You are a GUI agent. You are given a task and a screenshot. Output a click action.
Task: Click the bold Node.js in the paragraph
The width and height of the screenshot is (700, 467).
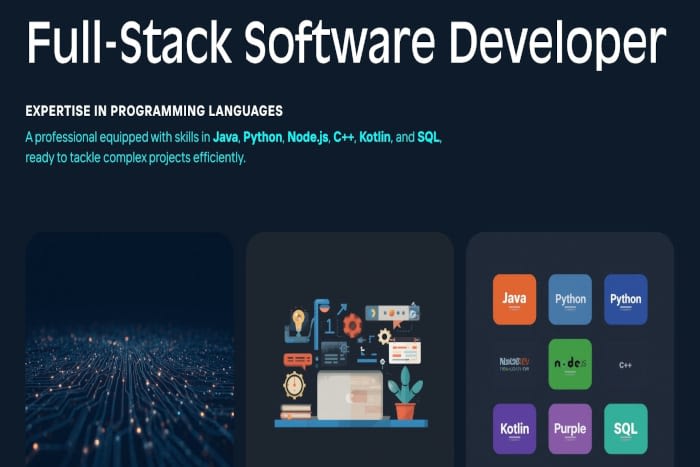click(x=308, y=137)
